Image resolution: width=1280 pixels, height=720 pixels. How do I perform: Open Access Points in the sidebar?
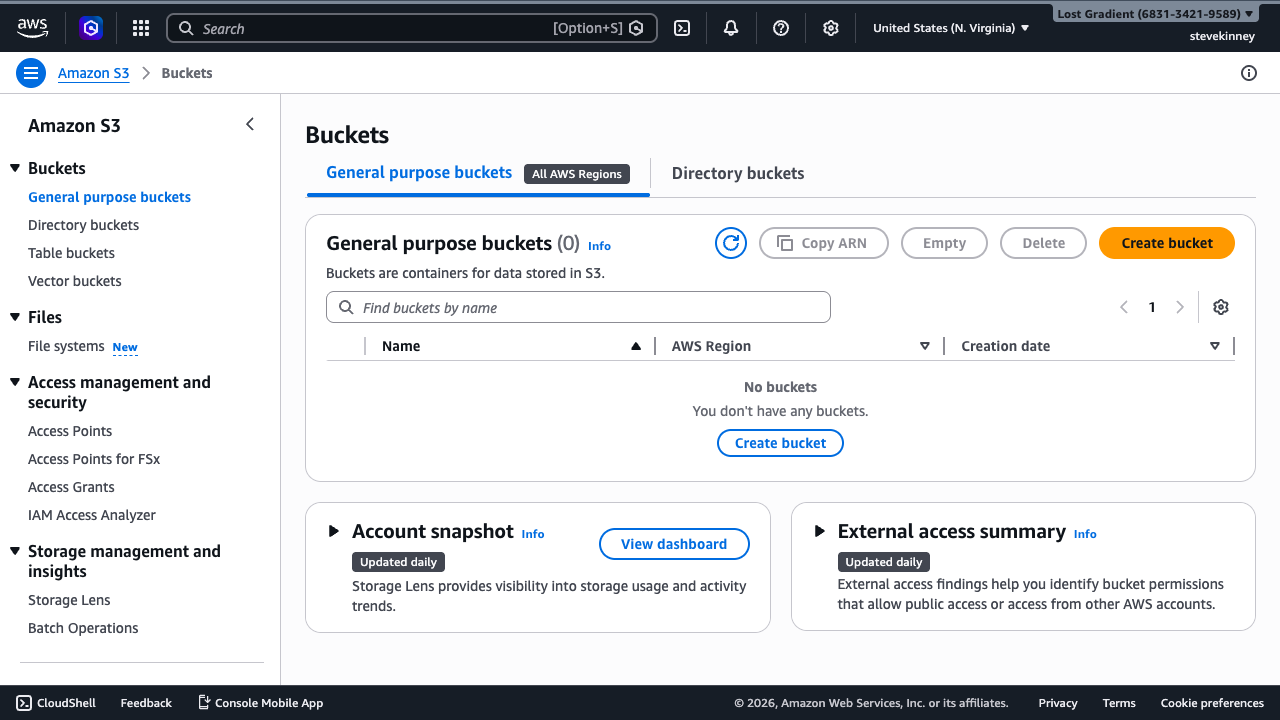coord(70,431)
